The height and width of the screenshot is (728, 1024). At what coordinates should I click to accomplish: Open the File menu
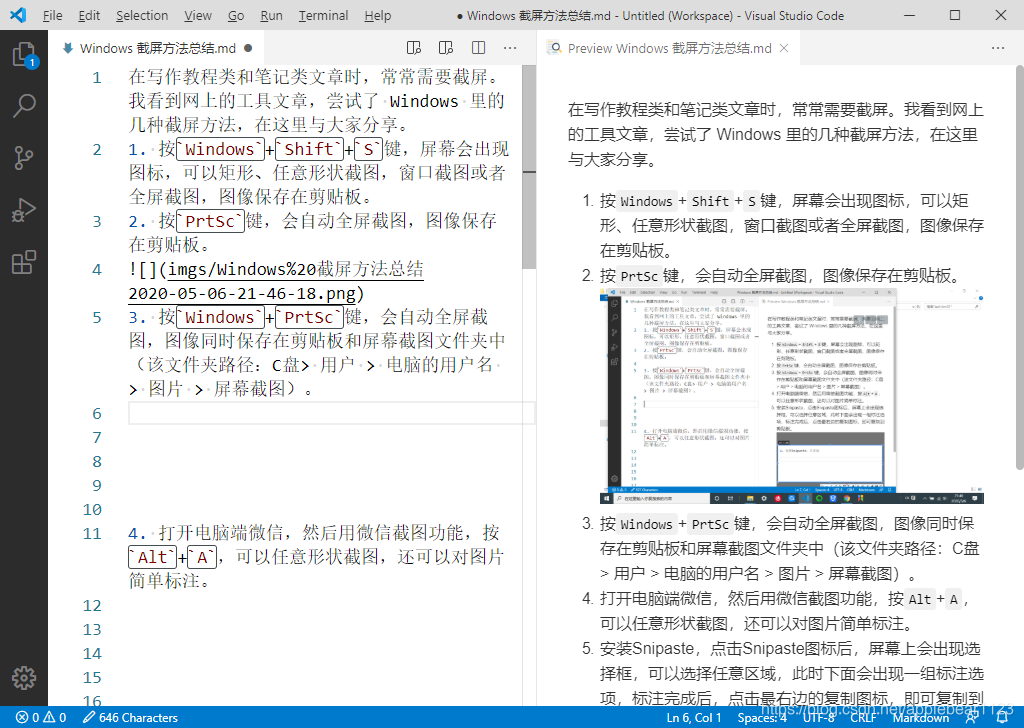tap(52, 15)
